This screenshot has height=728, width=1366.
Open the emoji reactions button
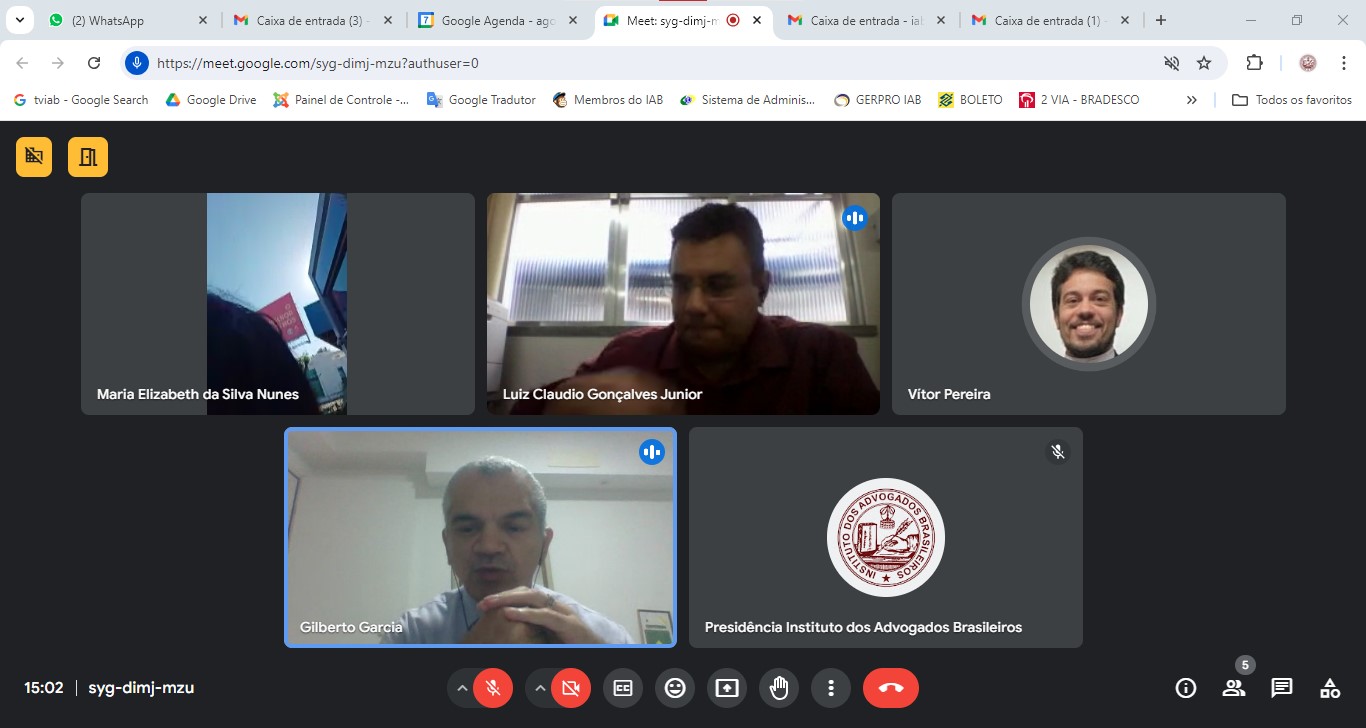675,688
